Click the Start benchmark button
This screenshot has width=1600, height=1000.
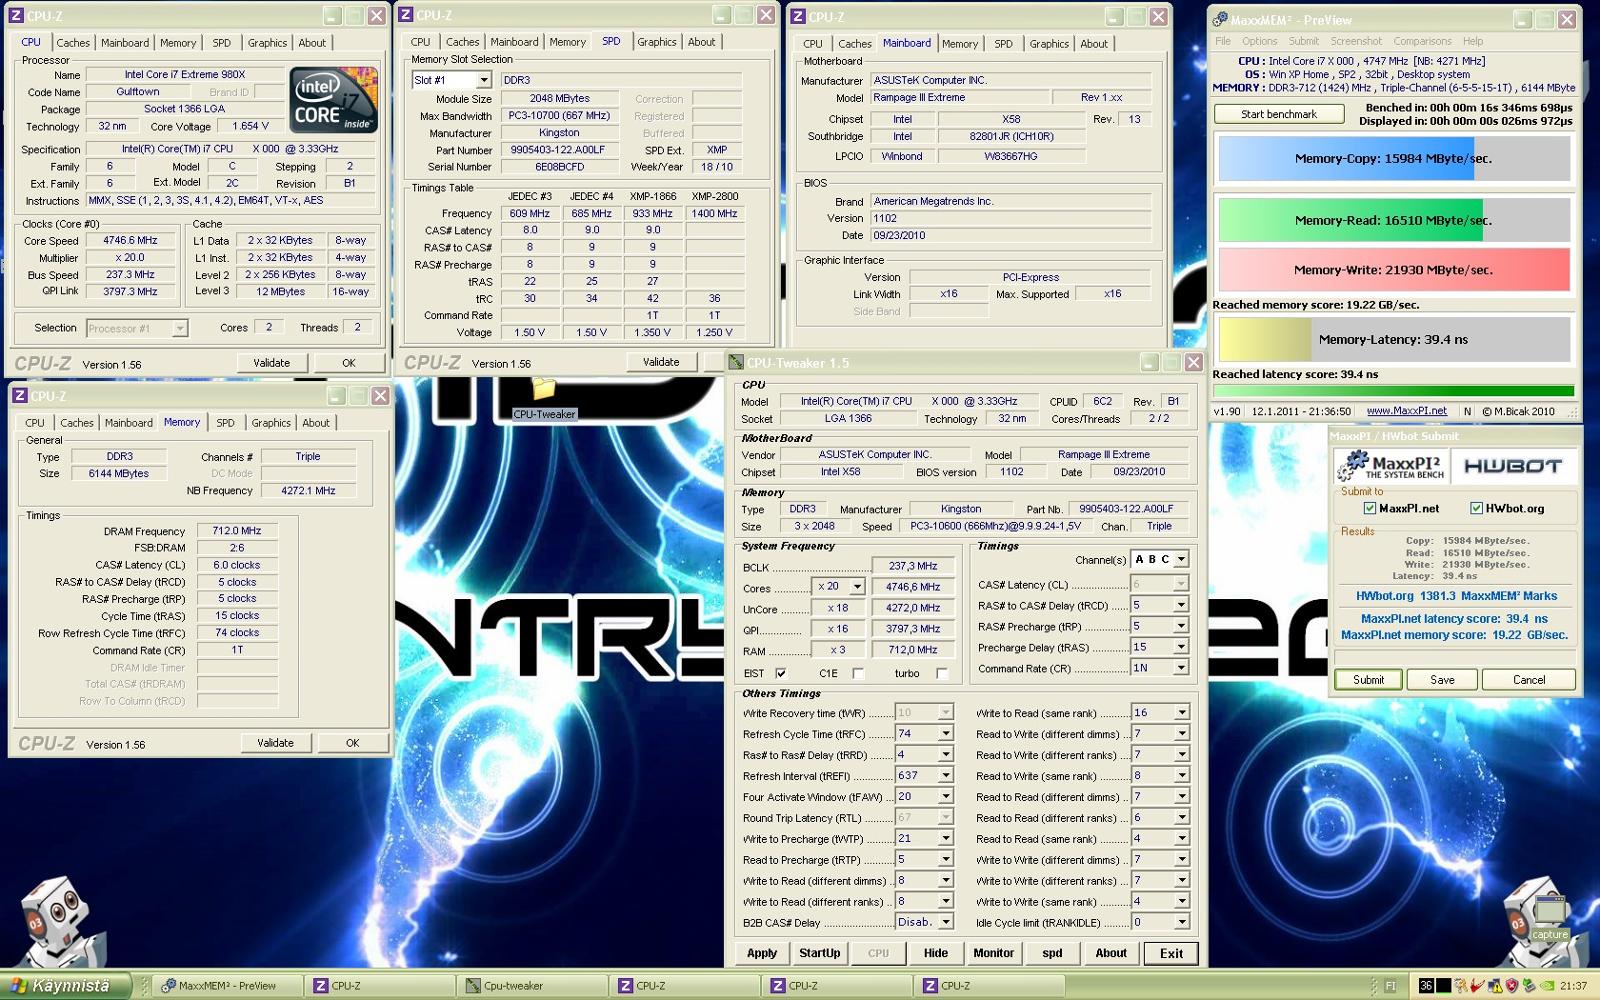coord(1279,114)
